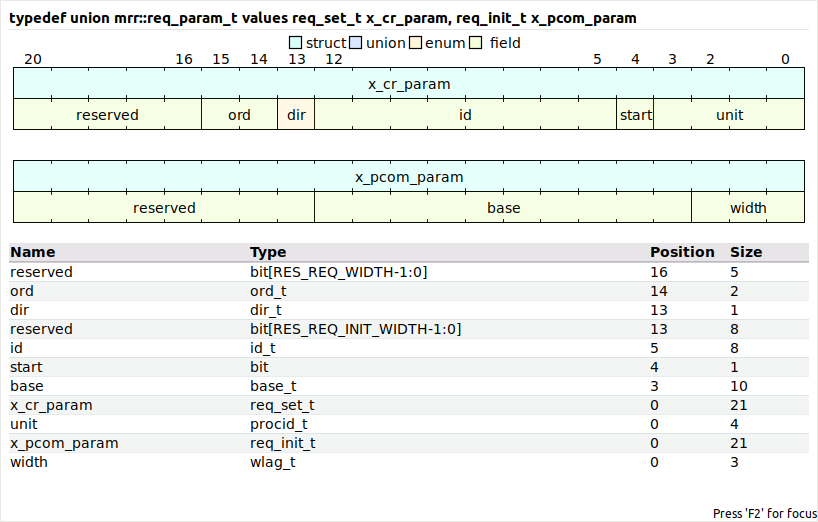Click the Size column header

click(x=746, y=252)
